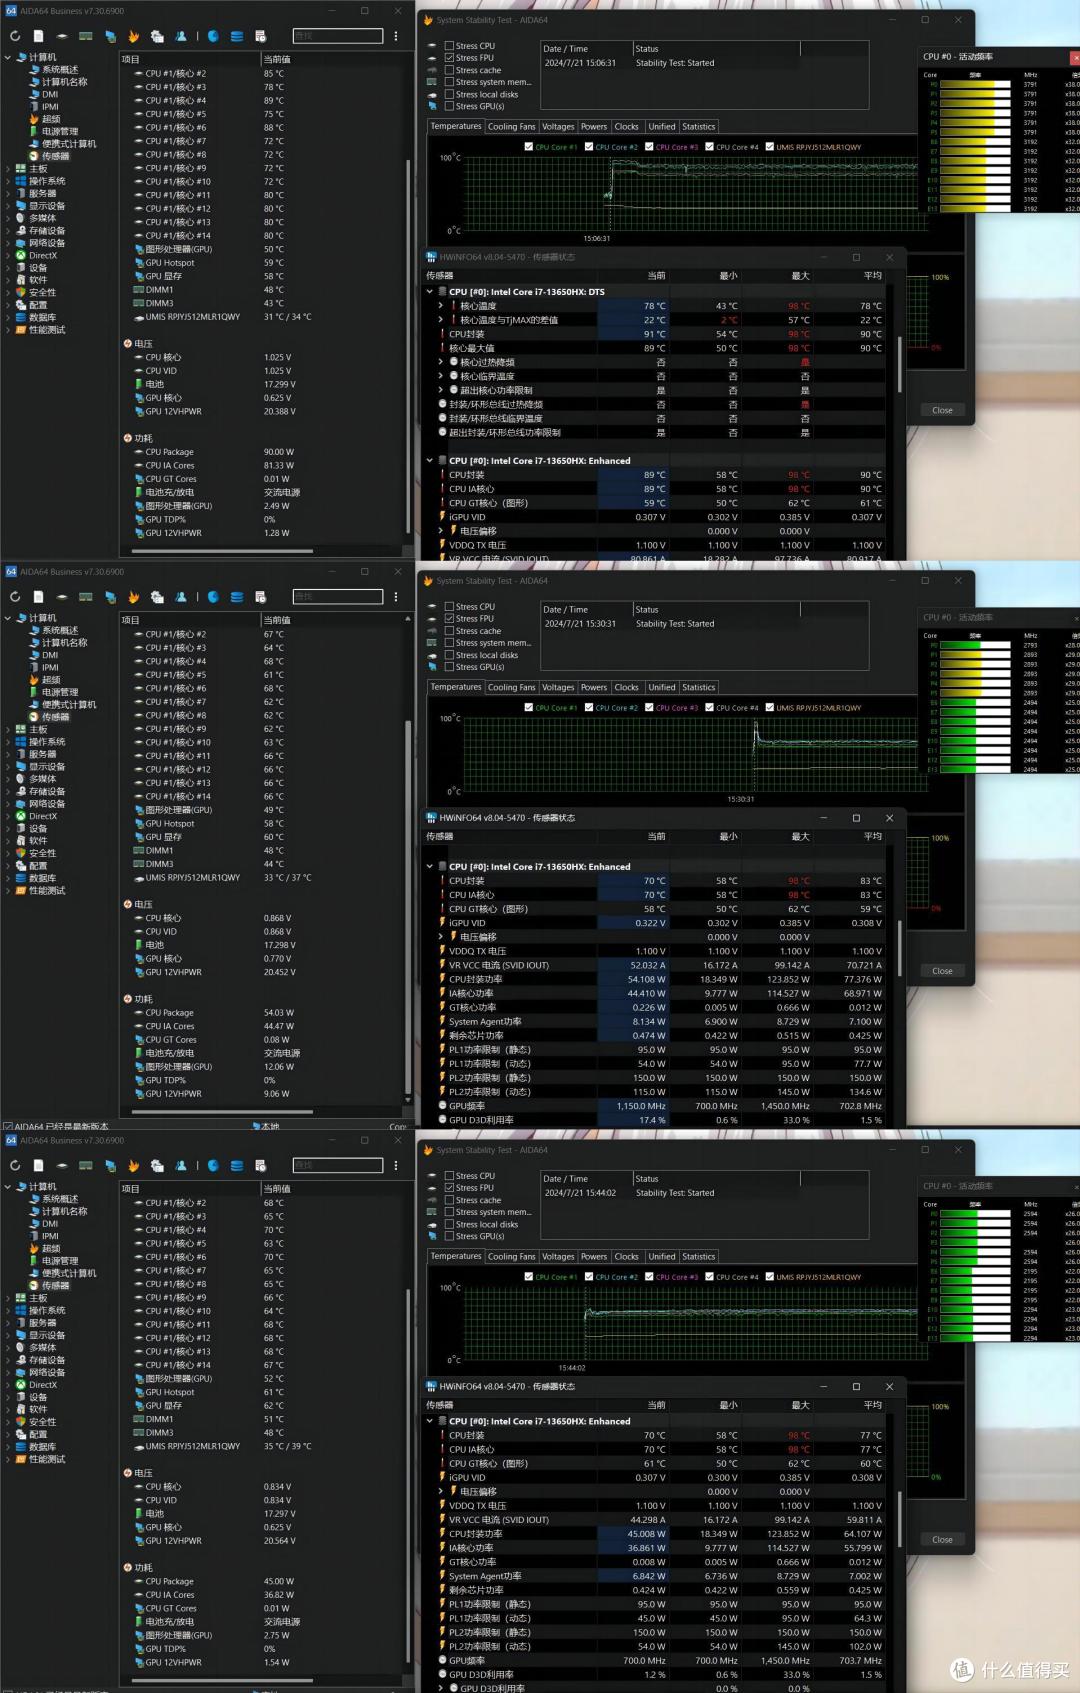Click HWiNFO64 title icon above DTS sensor section
The image size is (1080, 1693).
tap(432, 257)
